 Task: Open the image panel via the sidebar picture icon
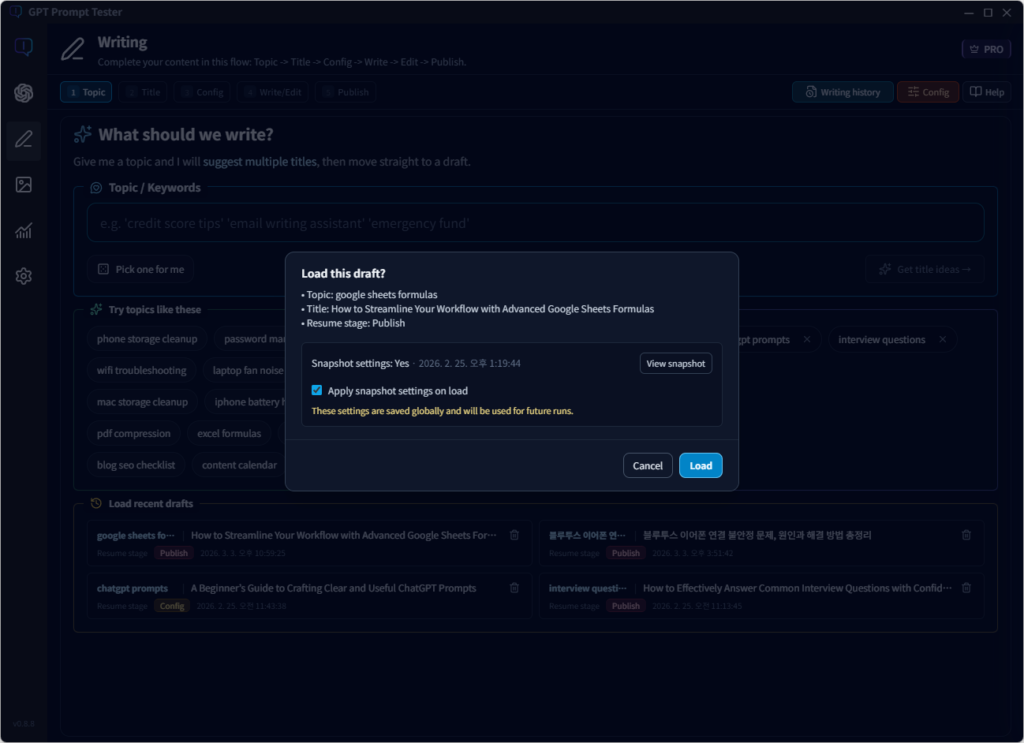23,185
